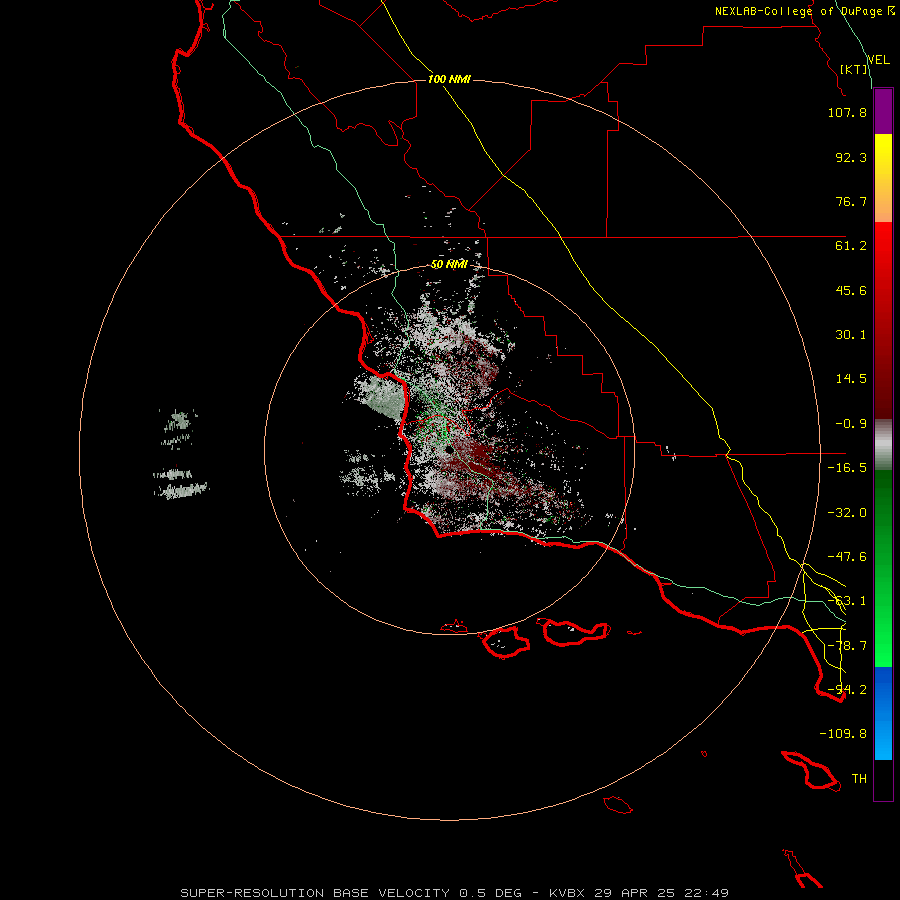Image resolution: width=900 pixels, height=900 pixels.
Task: Click the 50 NMI range ring label
Action: pos(449,264)
